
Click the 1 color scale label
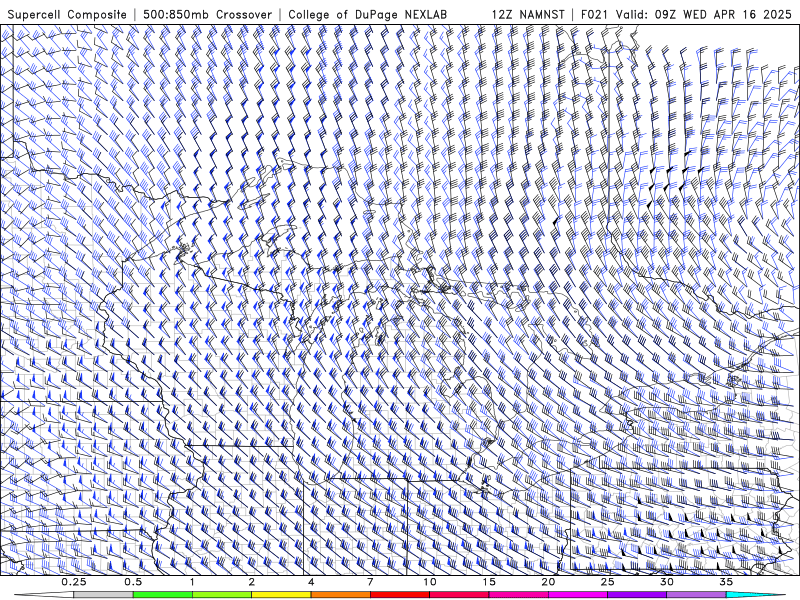tap(192, 582)
